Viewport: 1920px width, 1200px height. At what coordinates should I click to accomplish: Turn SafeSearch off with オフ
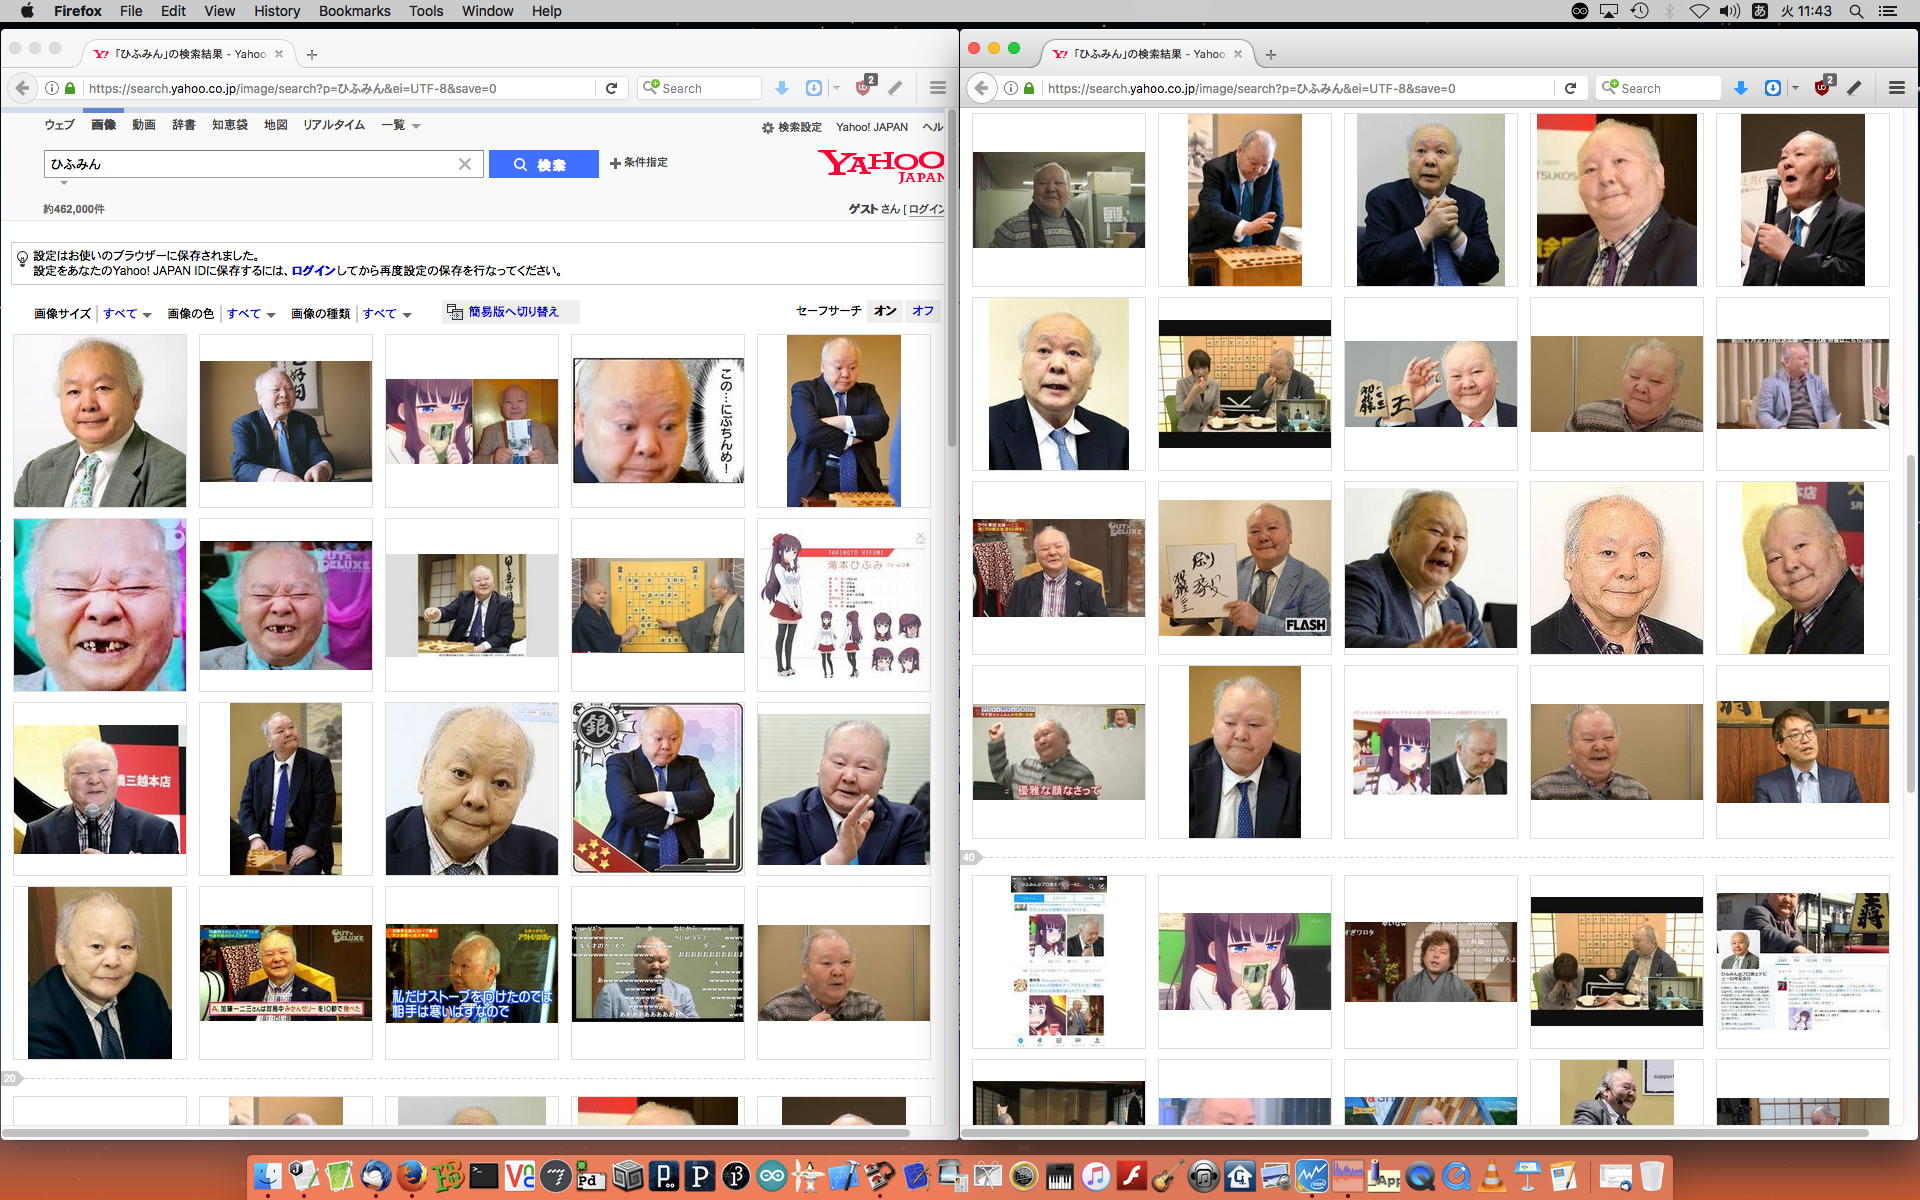point(922,311)
